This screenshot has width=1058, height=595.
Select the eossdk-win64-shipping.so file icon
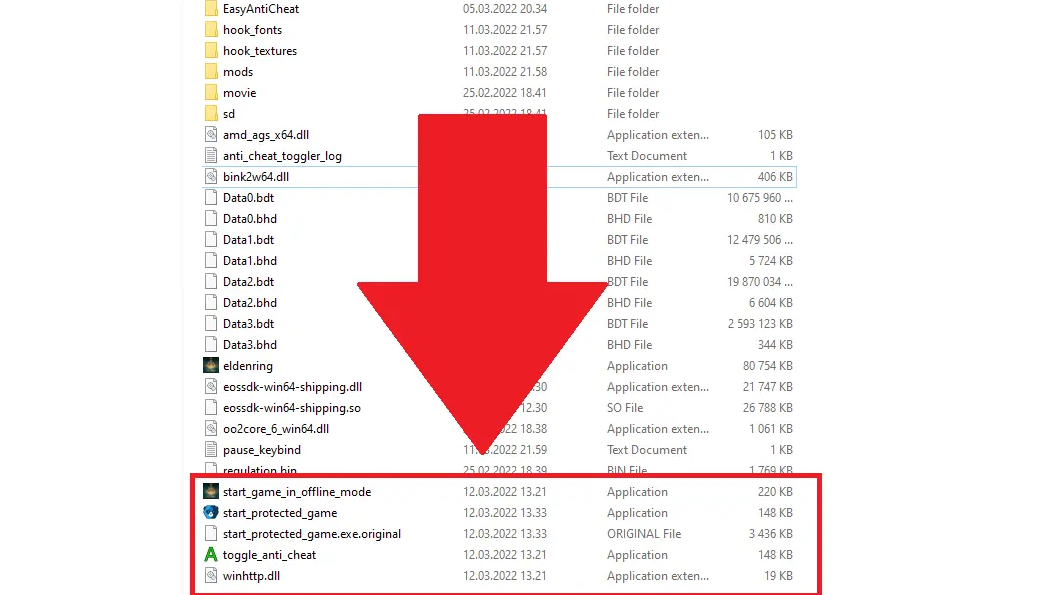(211, 407)
